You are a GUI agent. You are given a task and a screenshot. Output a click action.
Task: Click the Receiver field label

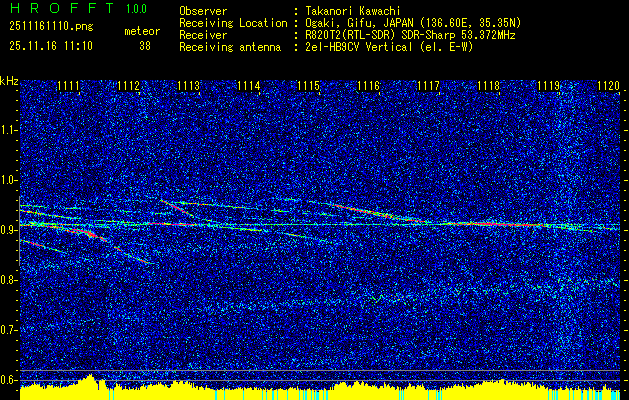tap(203, 35)
